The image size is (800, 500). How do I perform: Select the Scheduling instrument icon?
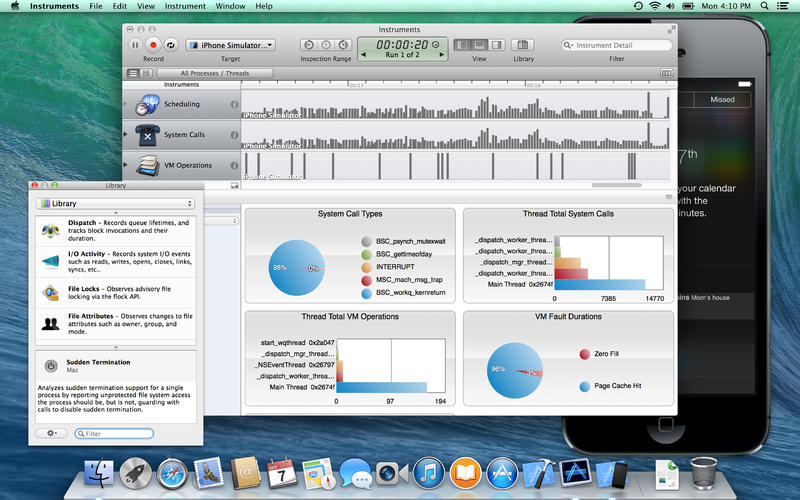pyautogui.click(x=148, y=104)
